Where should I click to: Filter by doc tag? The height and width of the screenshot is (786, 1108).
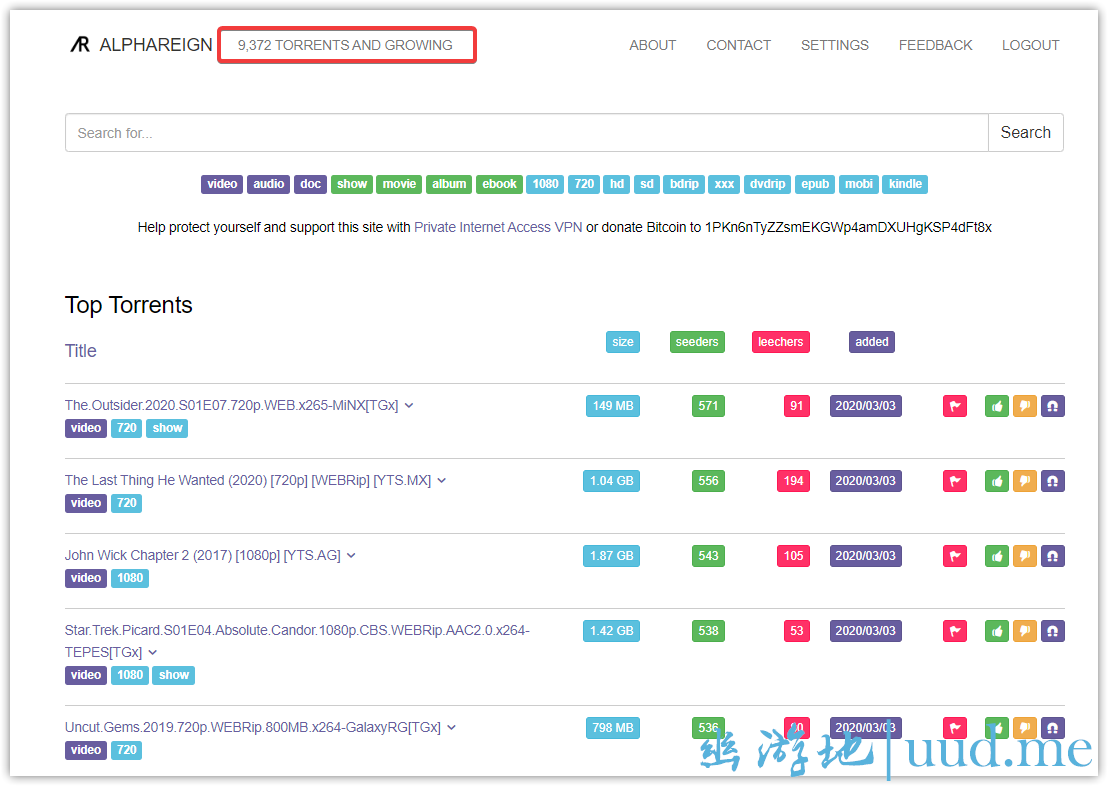tap(310, 184)
